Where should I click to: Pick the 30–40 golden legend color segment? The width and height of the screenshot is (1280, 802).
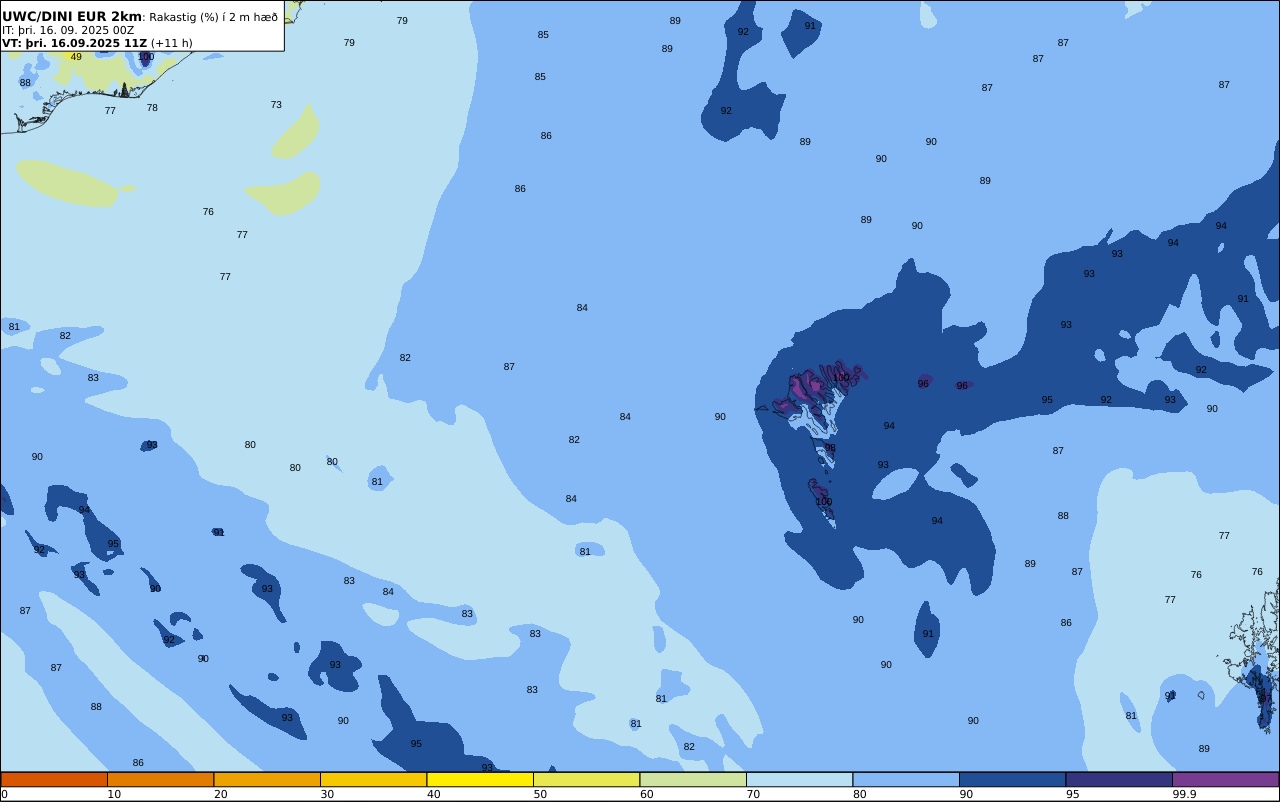(373, 779)
